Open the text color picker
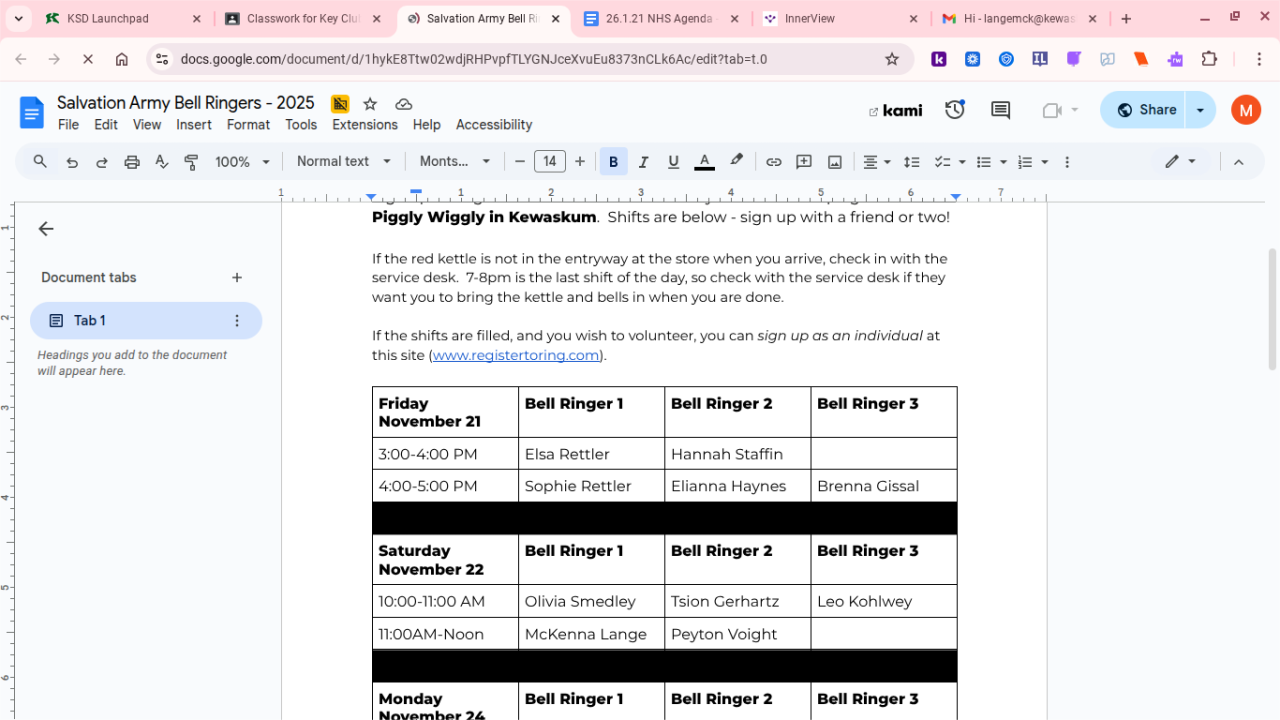The height and width of the screenshot is (720, 1280). click(x=705, y=162)
